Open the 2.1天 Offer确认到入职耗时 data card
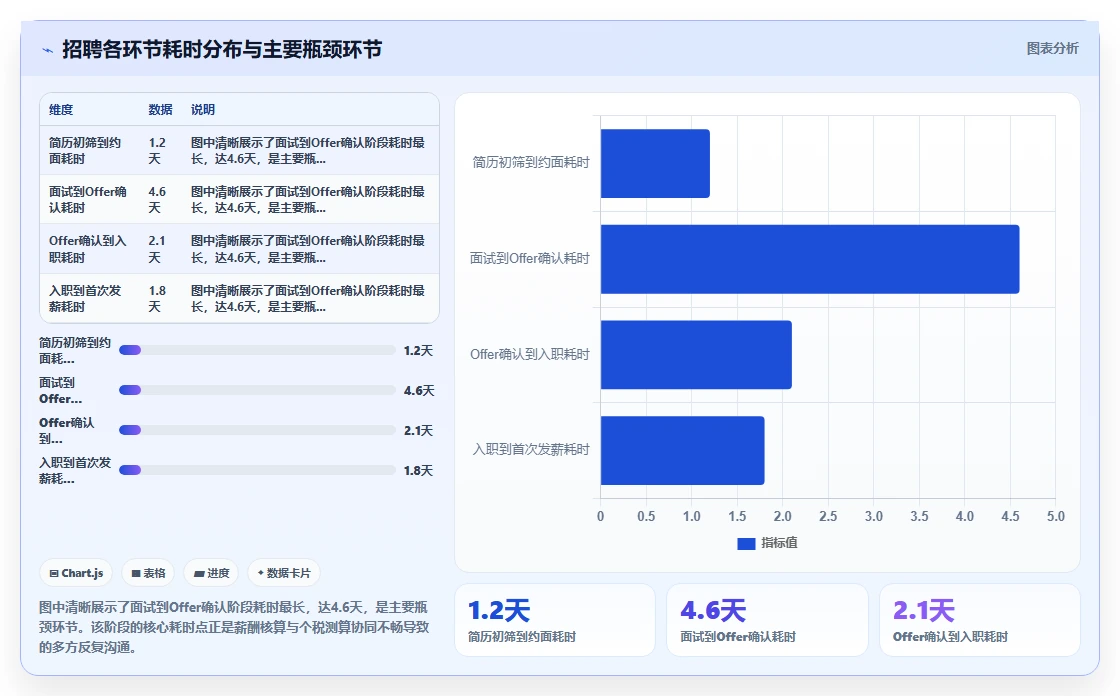 click(980, 620)
